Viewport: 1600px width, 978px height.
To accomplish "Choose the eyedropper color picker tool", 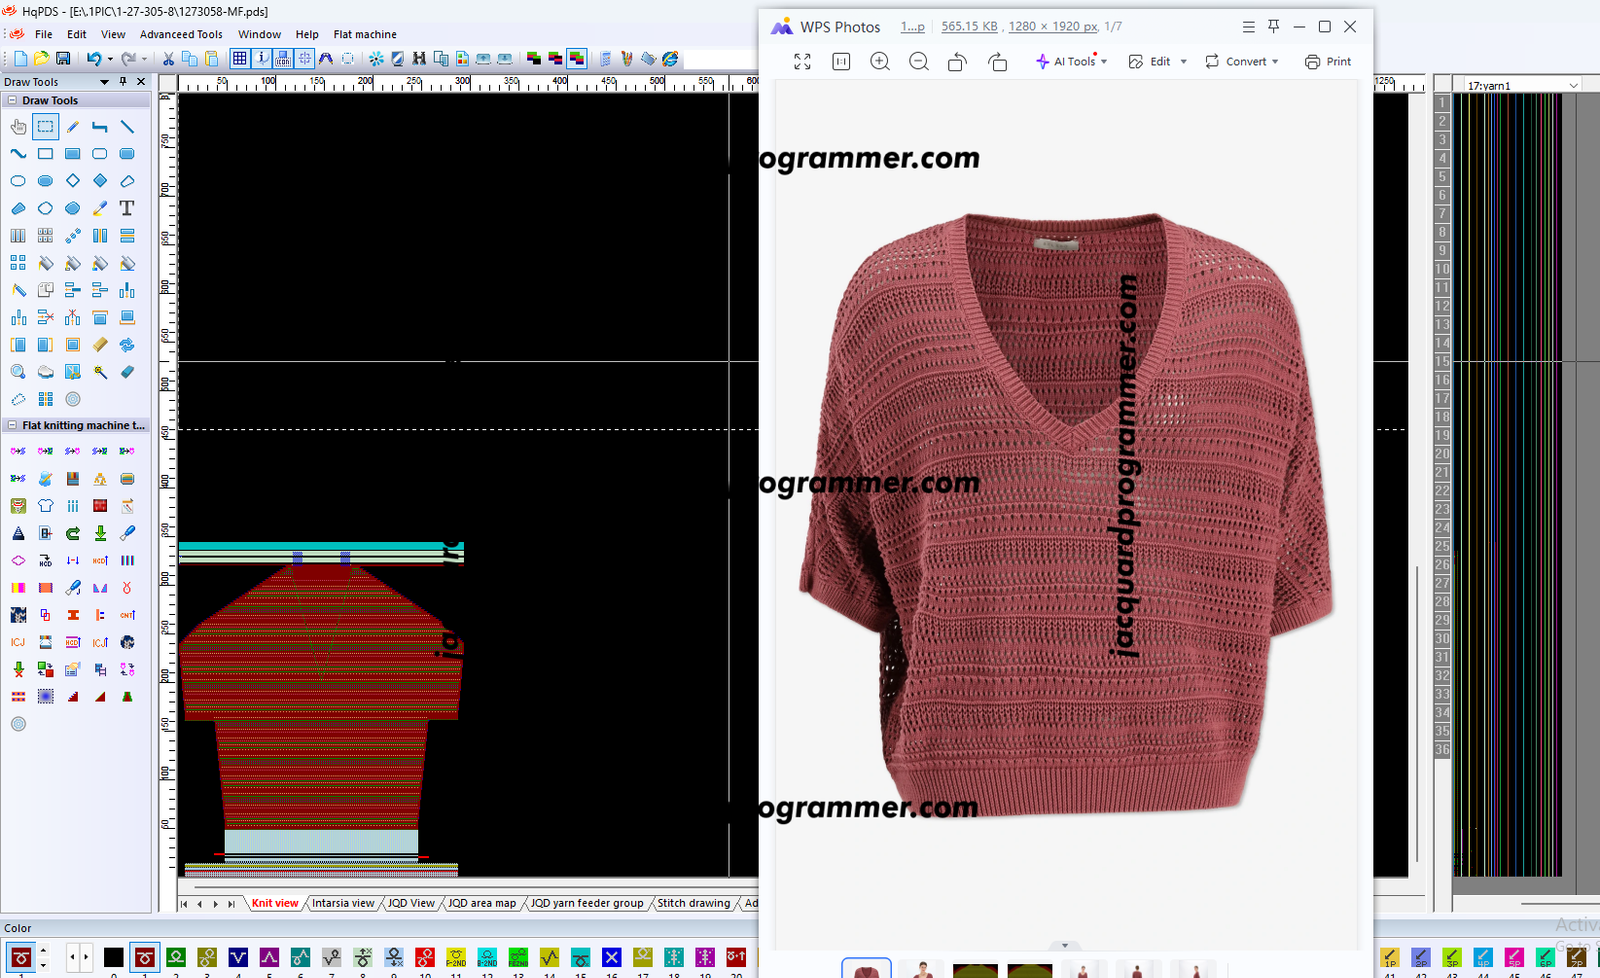I will 100,208.
